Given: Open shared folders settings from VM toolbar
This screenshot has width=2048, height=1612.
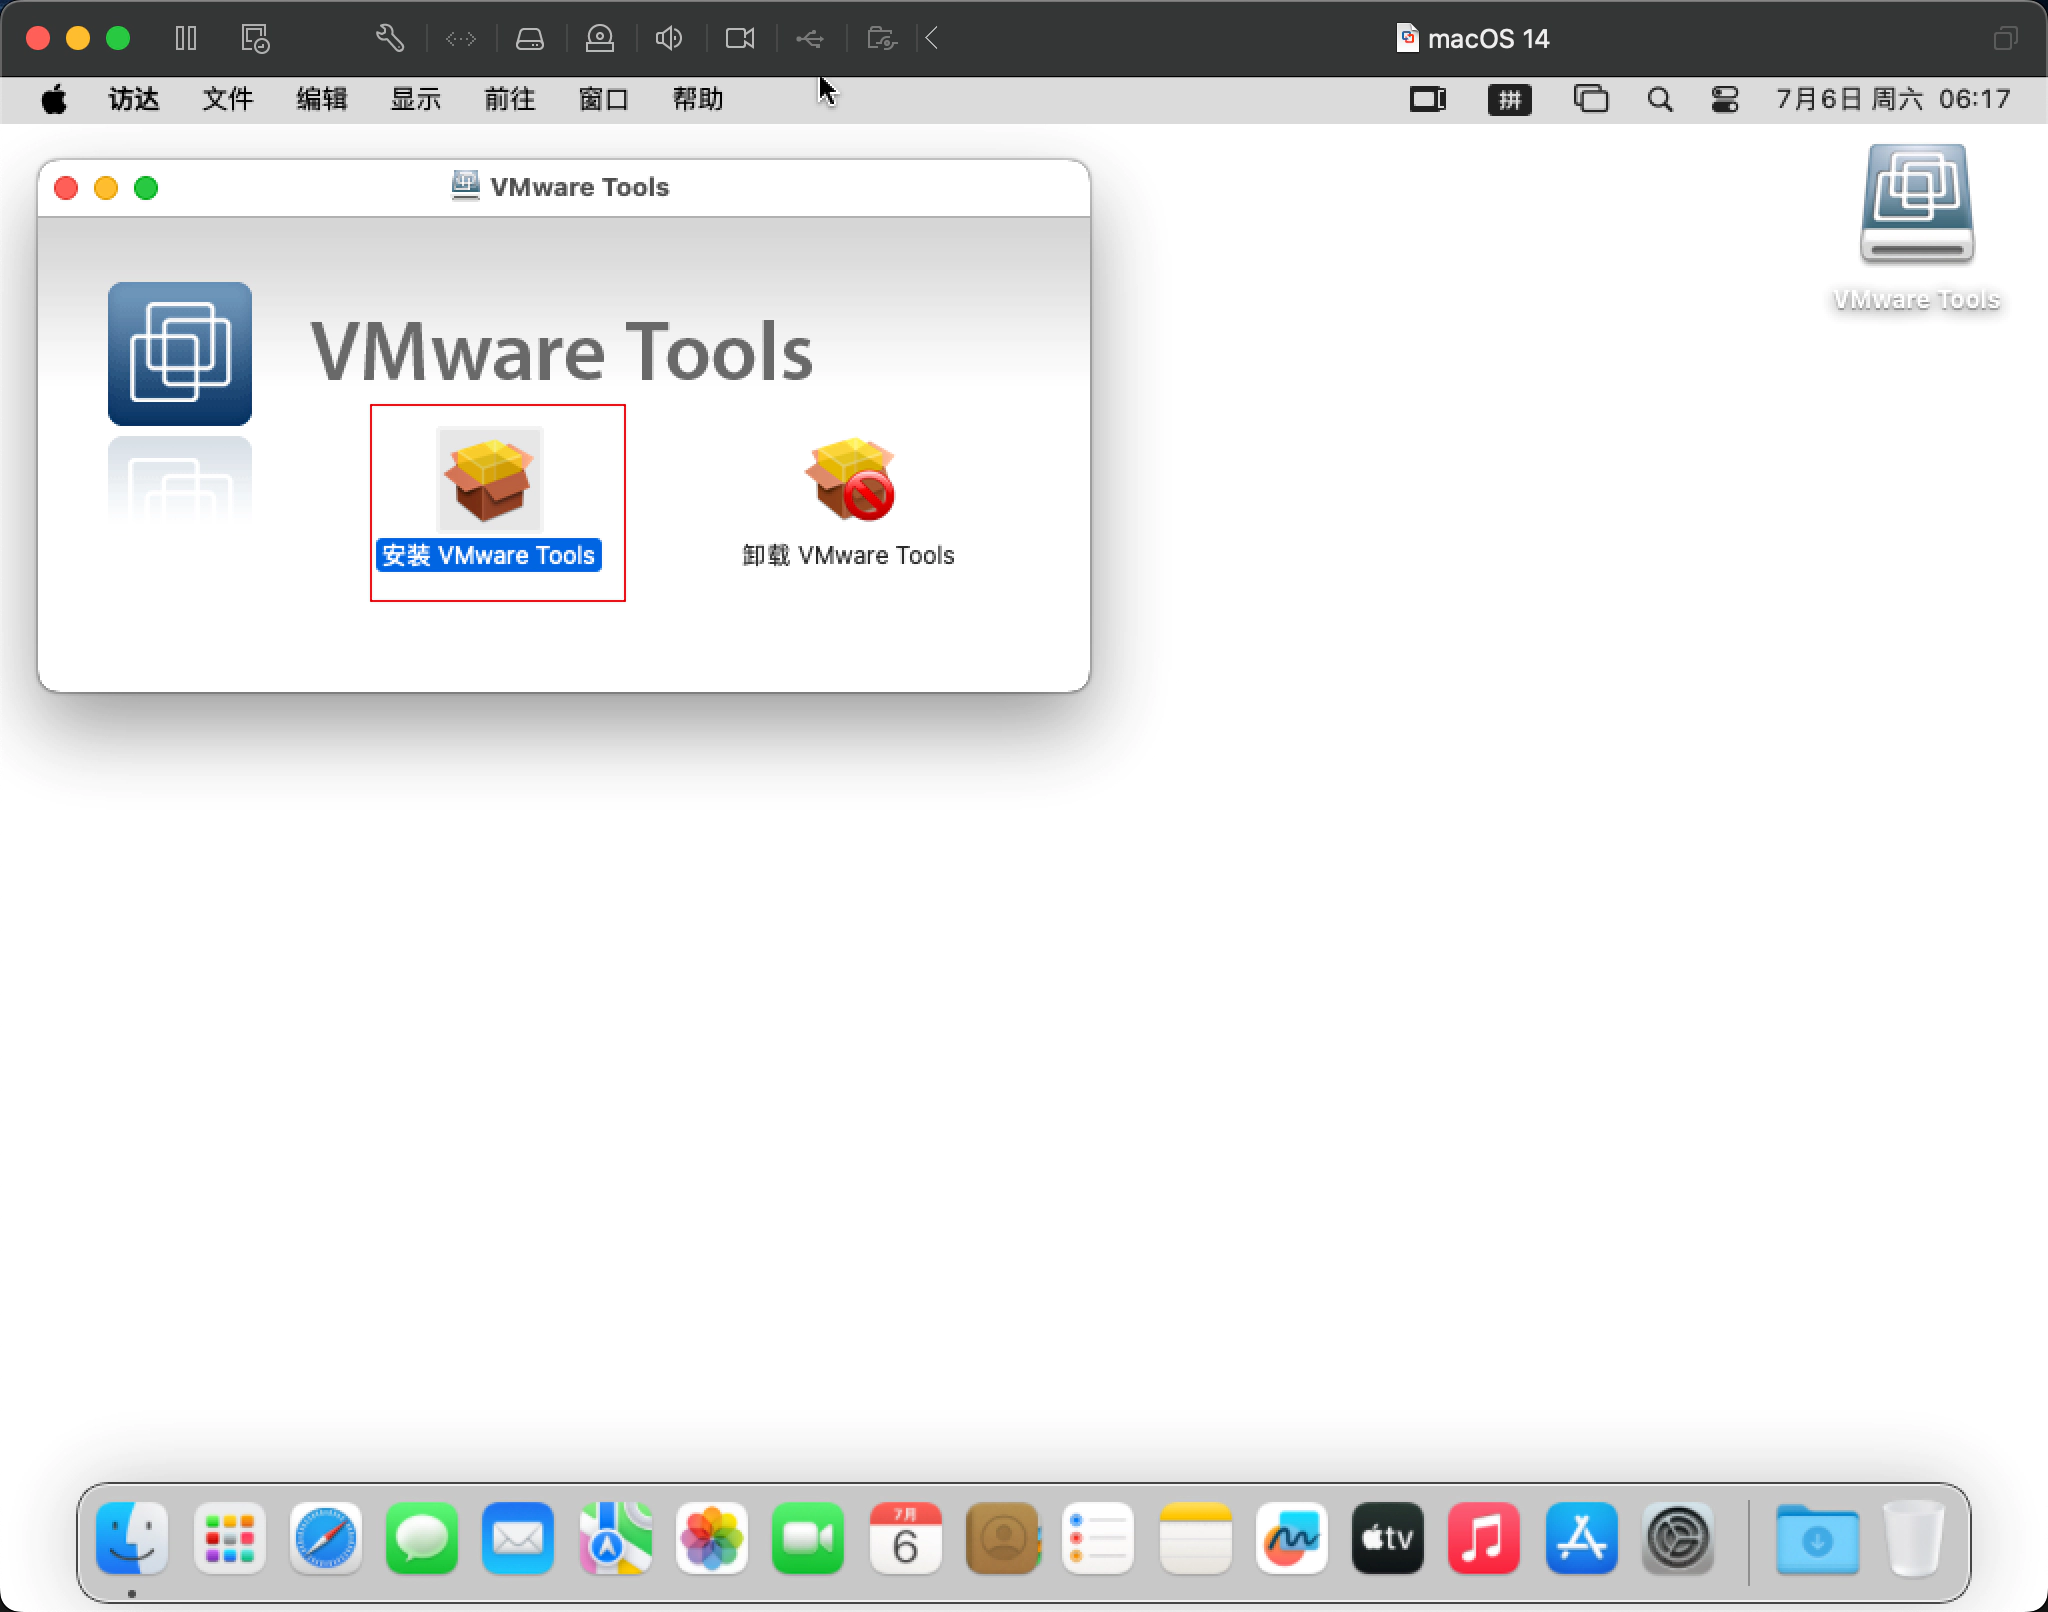Looking at the screenshot, I should pyautogui.click(x=881, y=38).
